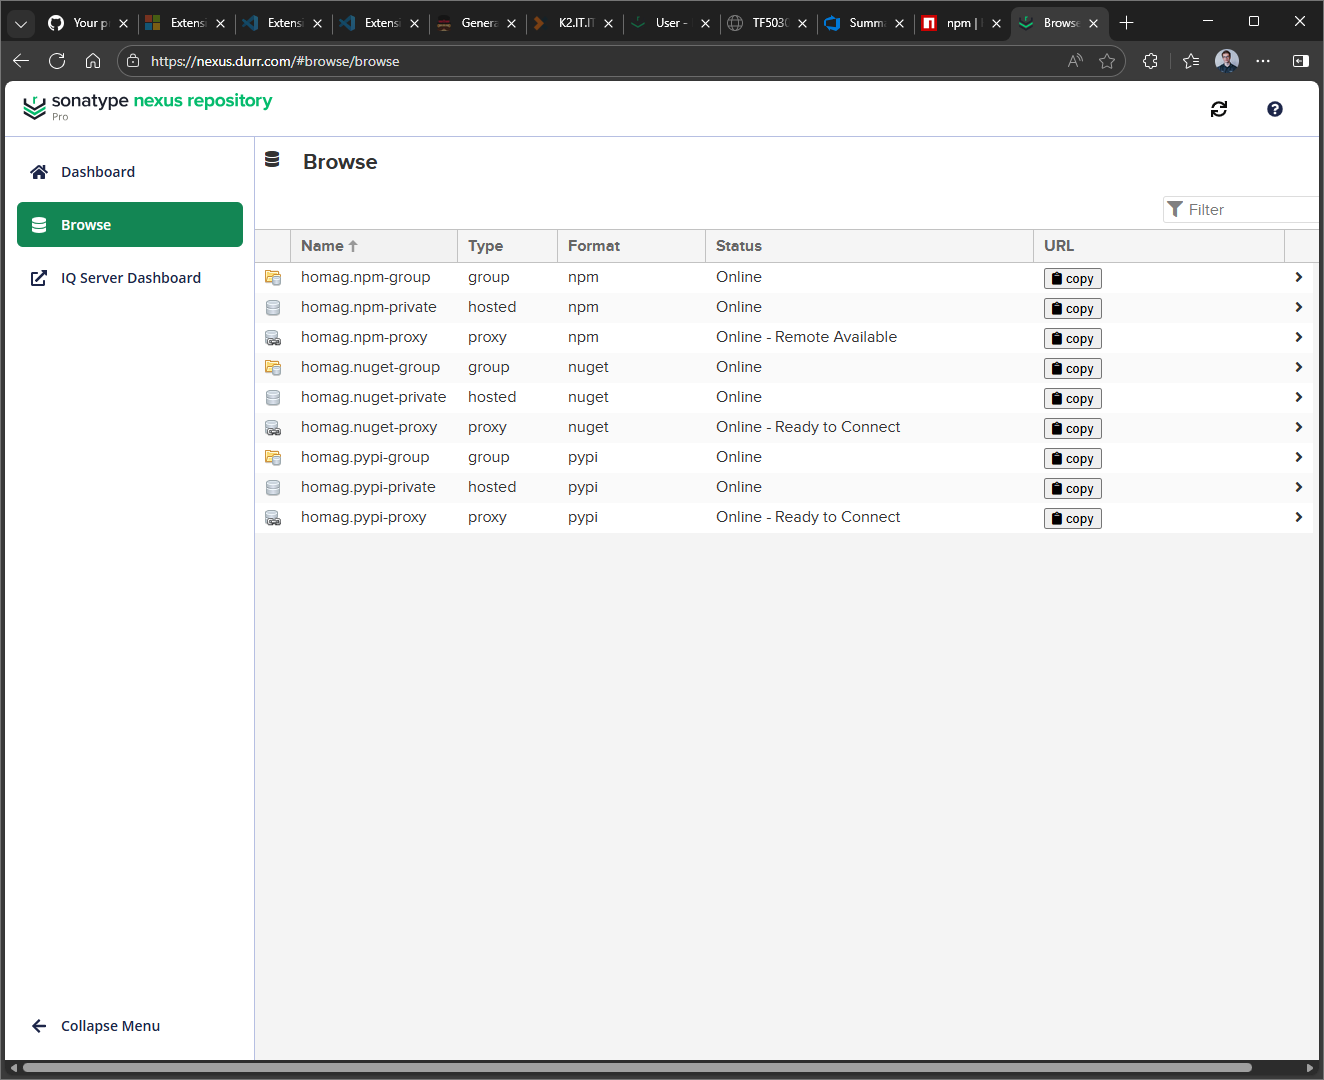Image resolution: width=1324 pixels, height=1080 pixels.
Task: Select the homag.npm-group repository name
Action: [x=366, y=277]
